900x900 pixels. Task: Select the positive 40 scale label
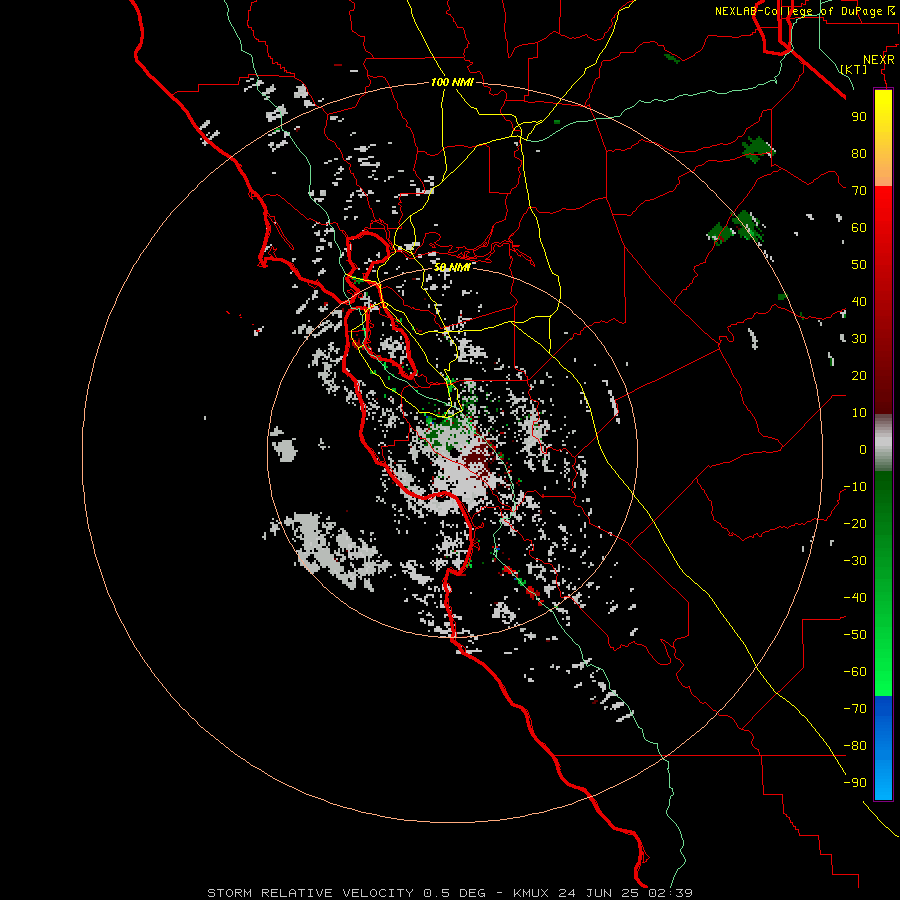pyautogui.click(x=859, y=301)
